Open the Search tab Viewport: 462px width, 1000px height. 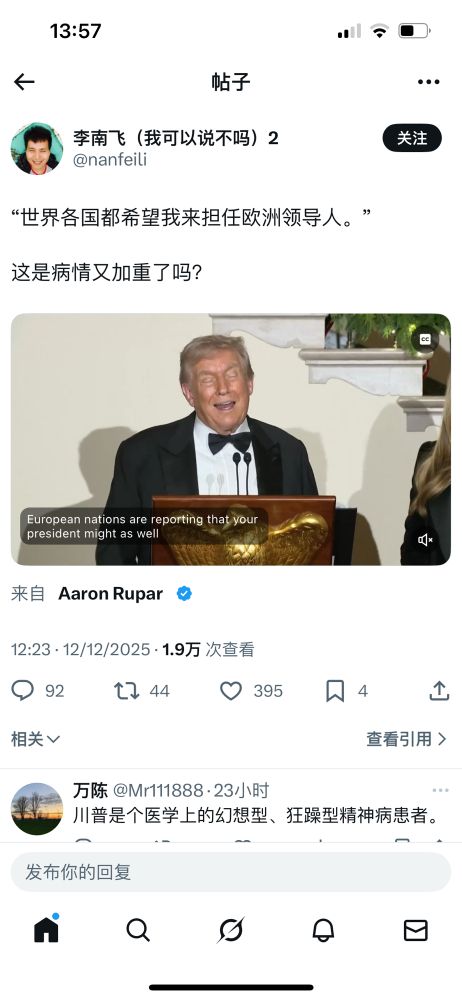click(x=138, y=930)
